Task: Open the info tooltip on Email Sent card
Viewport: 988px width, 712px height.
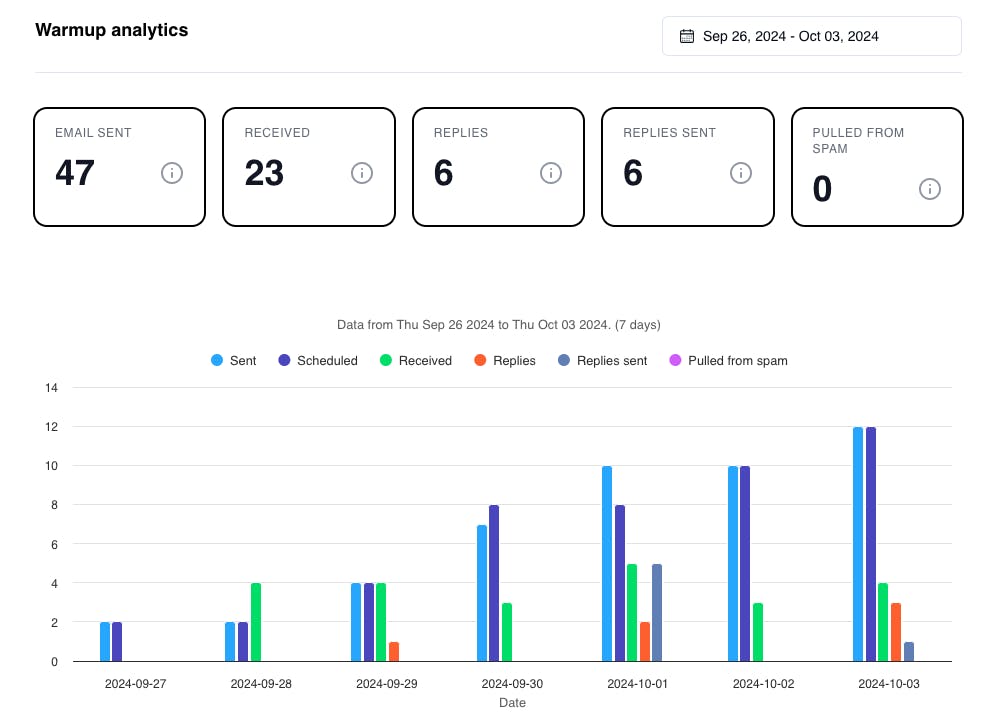Action: click(x=172, y=173)
